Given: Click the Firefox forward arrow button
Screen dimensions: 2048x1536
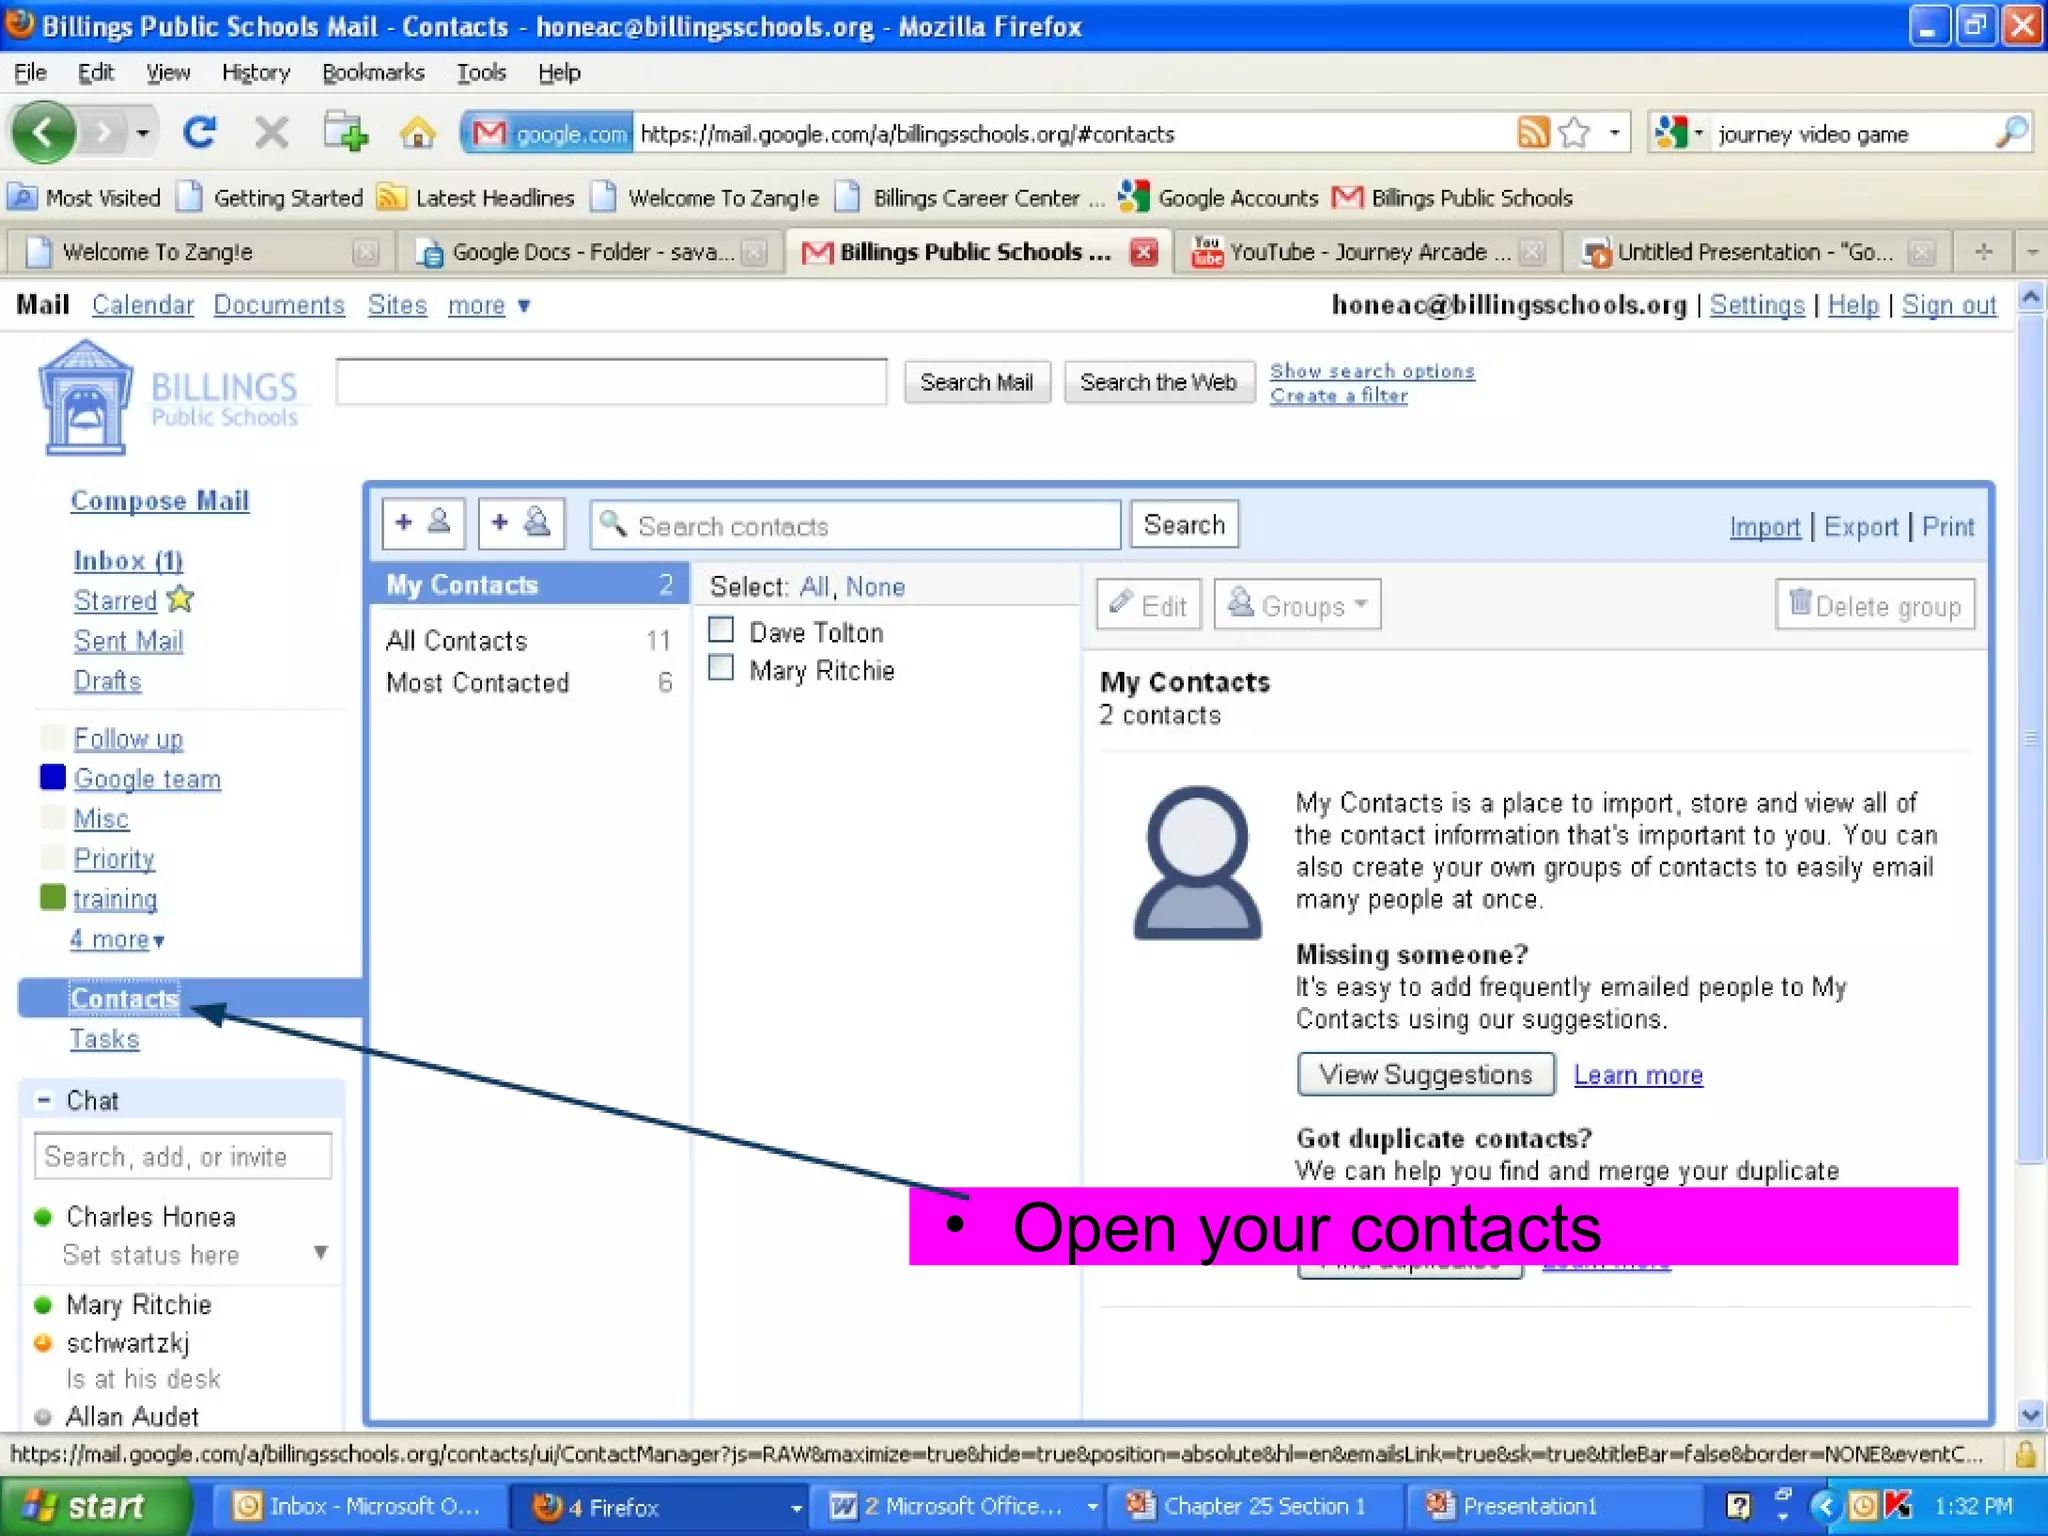Looking at the screenshot, I should [x=104, y=132].
